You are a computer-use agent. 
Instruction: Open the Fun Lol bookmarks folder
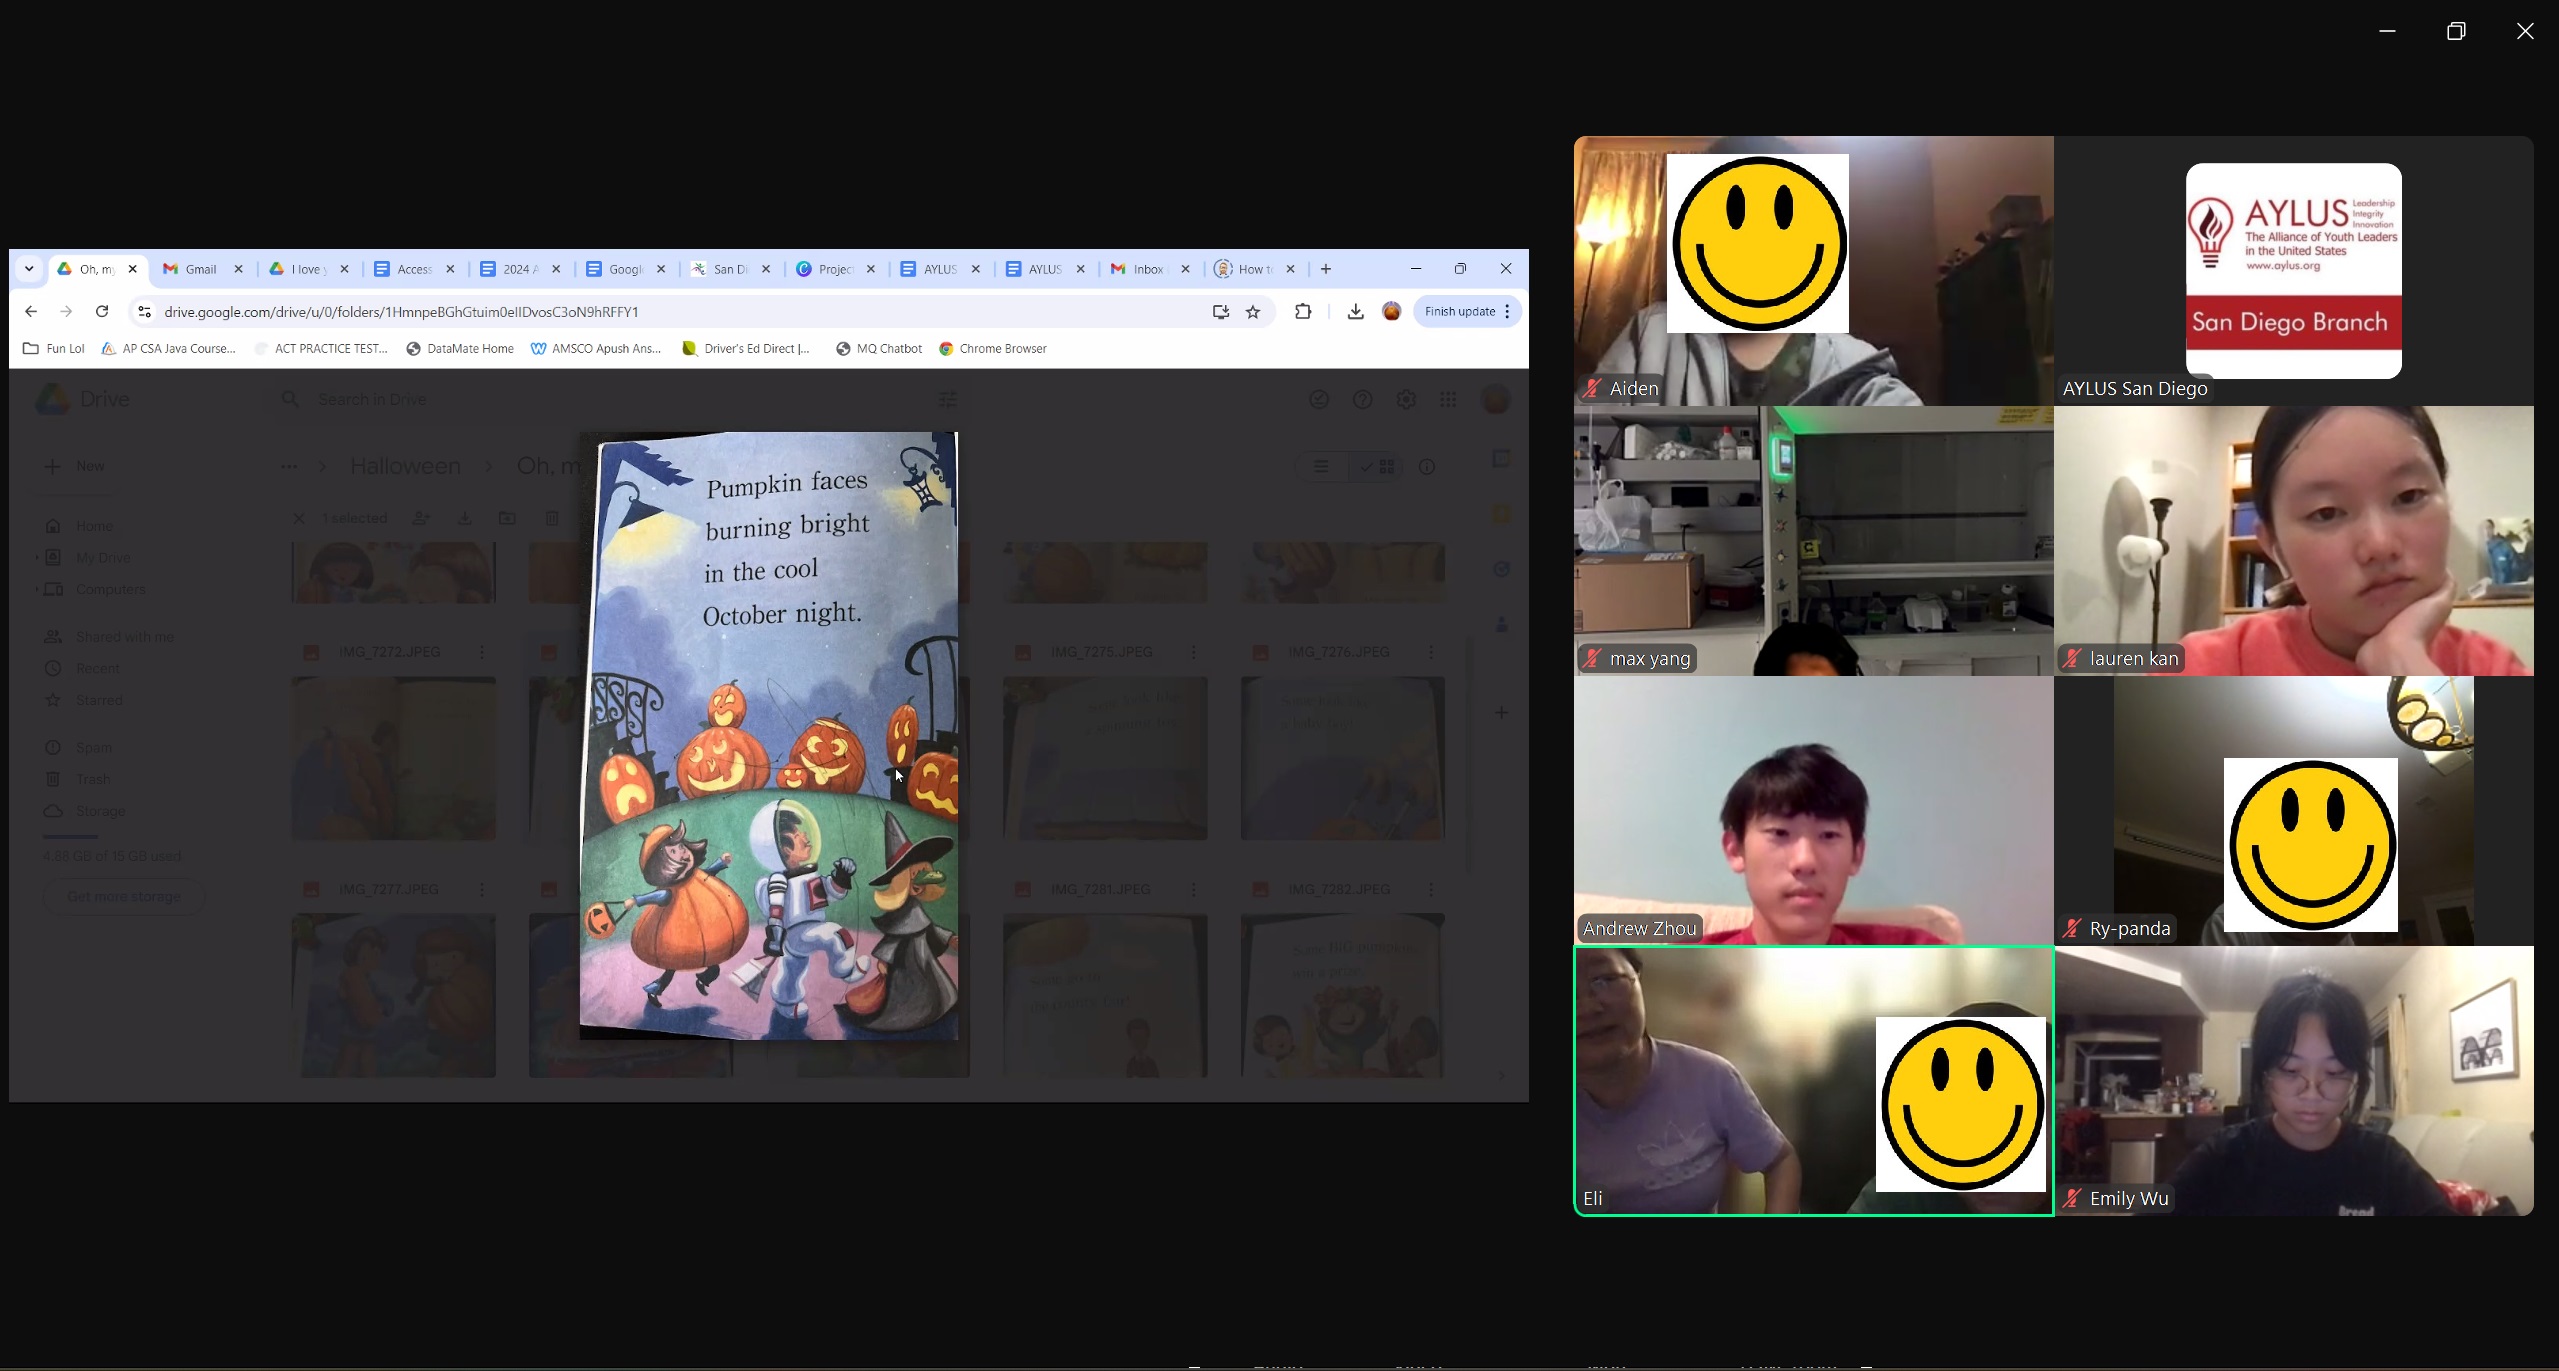[x=54, y=349]
